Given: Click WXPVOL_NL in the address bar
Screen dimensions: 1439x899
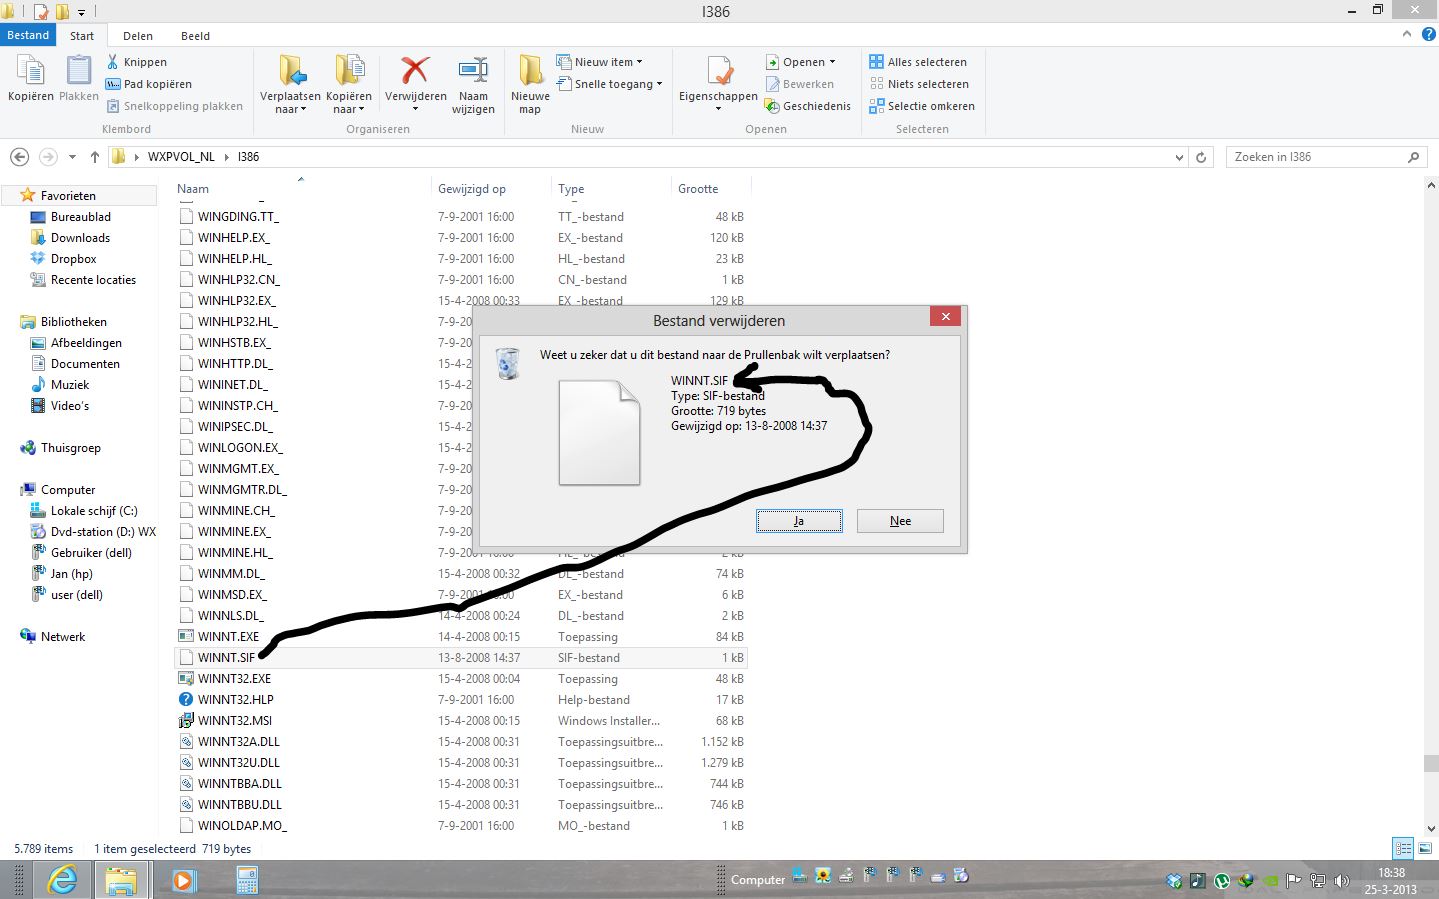Looking at the screenshot, I should coord(181,157).
